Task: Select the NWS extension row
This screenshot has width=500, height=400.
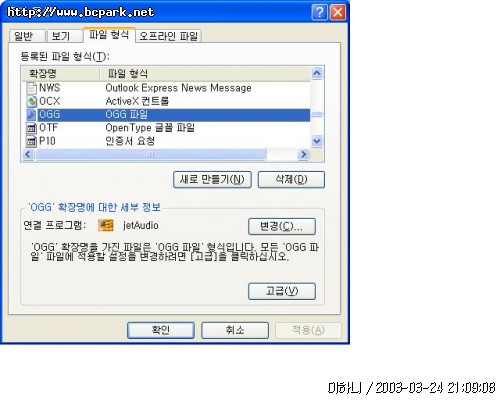Action: click(166, 88)
